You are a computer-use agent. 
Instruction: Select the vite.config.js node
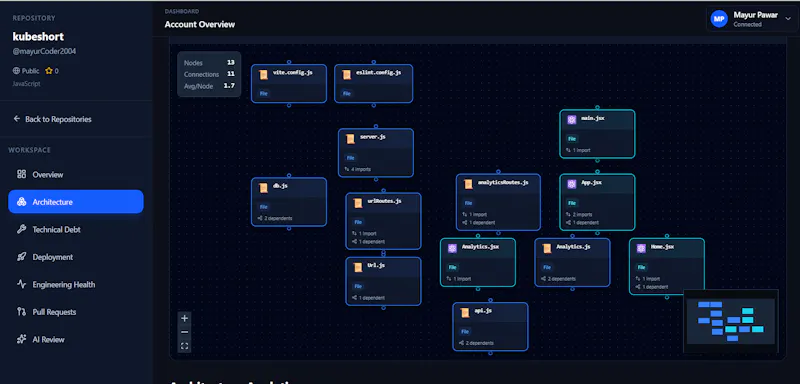coord(289,84)
